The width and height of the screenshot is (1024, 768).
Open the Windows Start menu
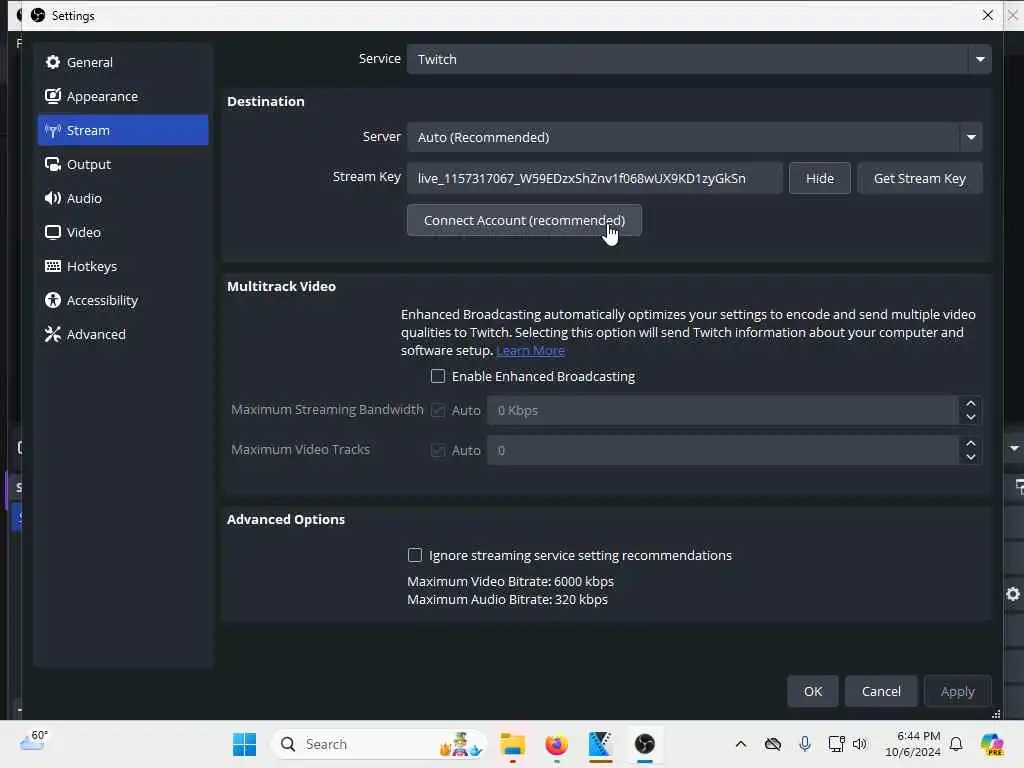pyautogui.click(x=244, y=744)
